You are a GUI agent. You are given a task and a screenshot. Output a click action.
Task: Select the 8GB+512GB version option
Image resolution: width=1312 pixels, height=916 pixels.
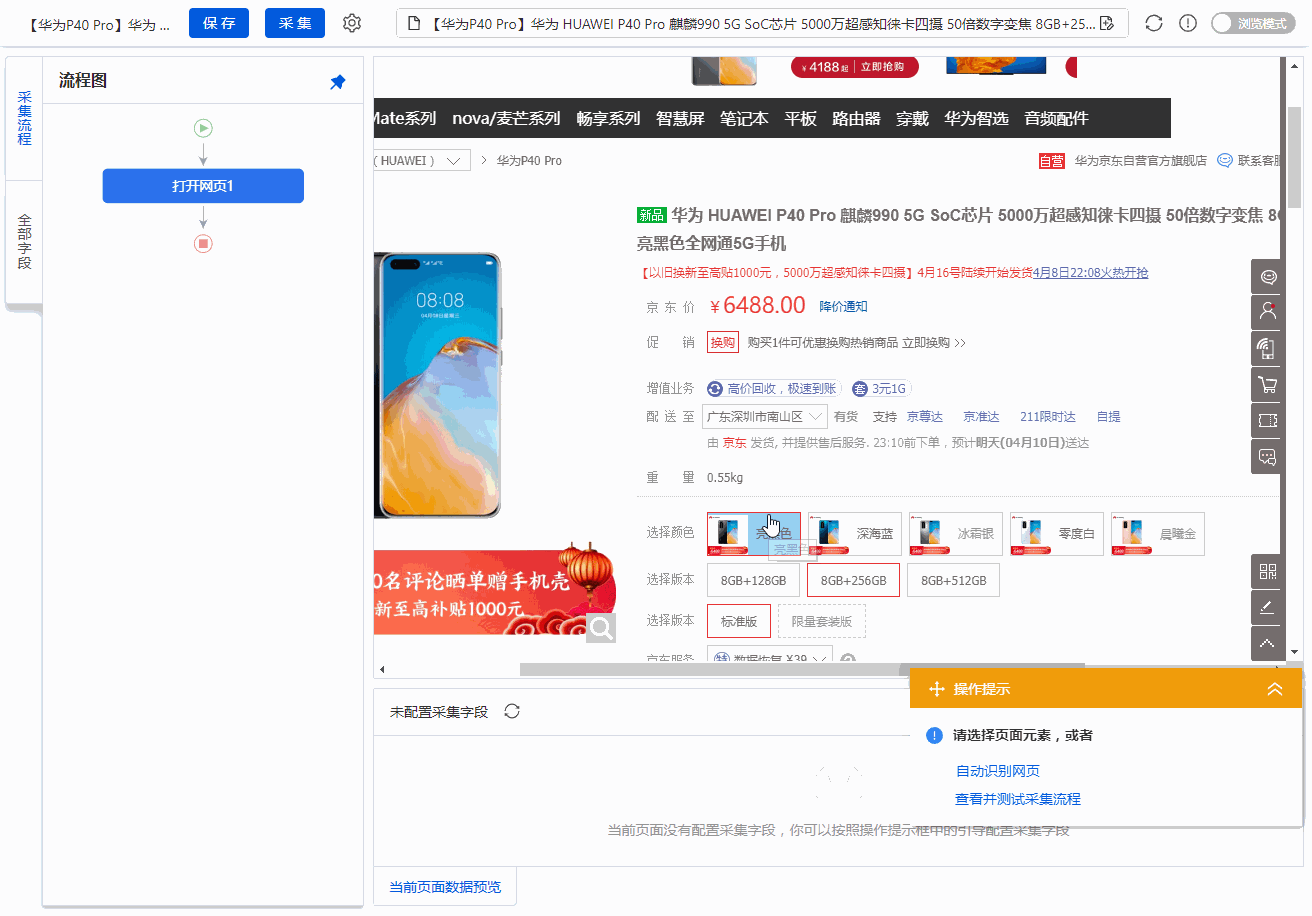click(952, 579)
